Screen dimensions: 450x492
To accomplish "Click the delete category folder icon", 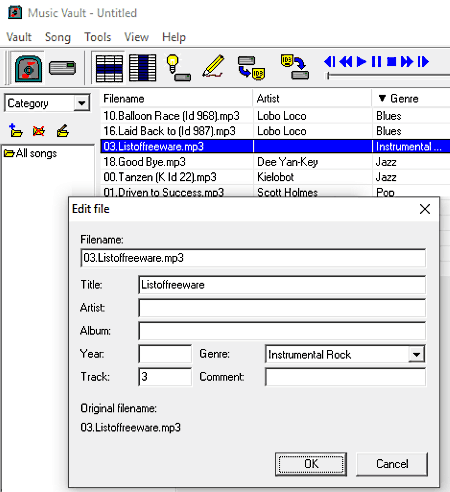I will click(x=39, y=131).
